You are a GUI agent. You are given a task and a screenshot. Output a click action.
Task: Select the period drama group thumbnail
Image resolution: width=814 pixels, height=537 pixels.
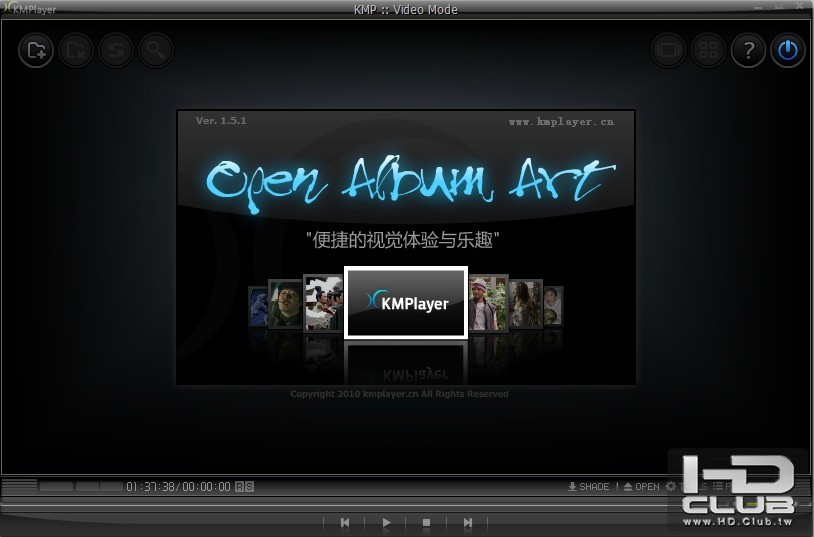point(323,303)
